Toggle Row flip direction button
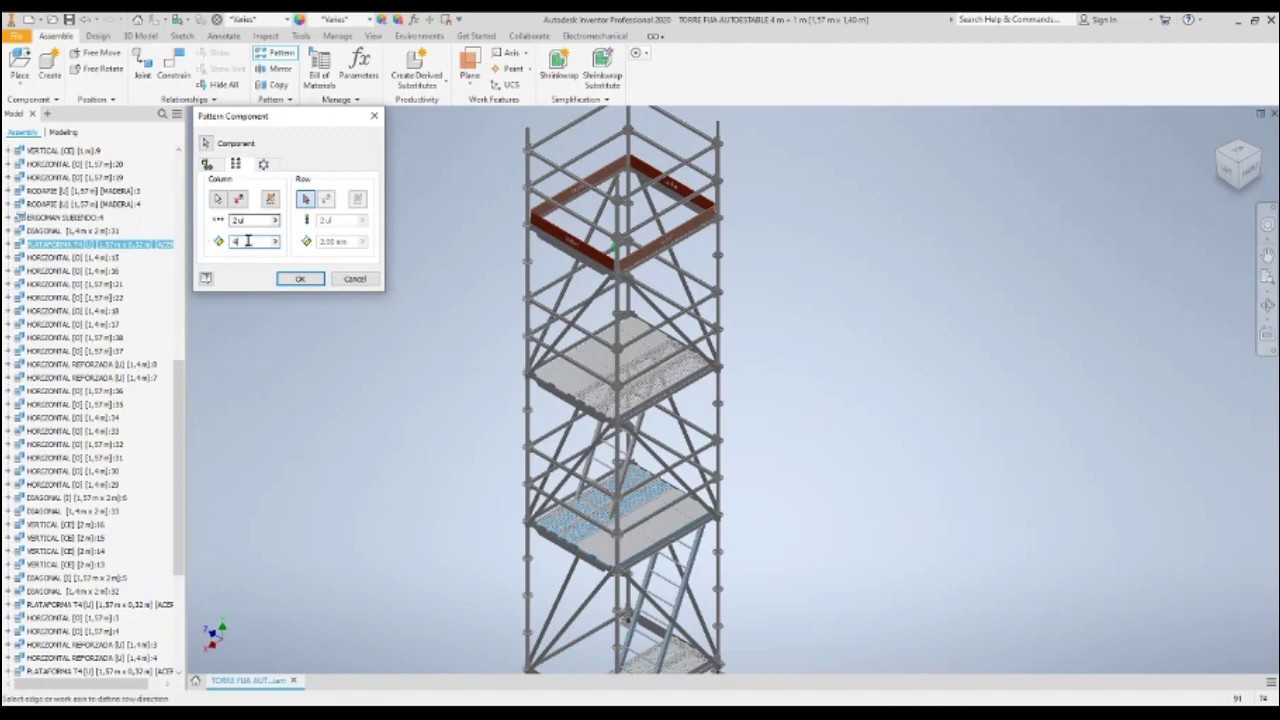 pos(326,199)
